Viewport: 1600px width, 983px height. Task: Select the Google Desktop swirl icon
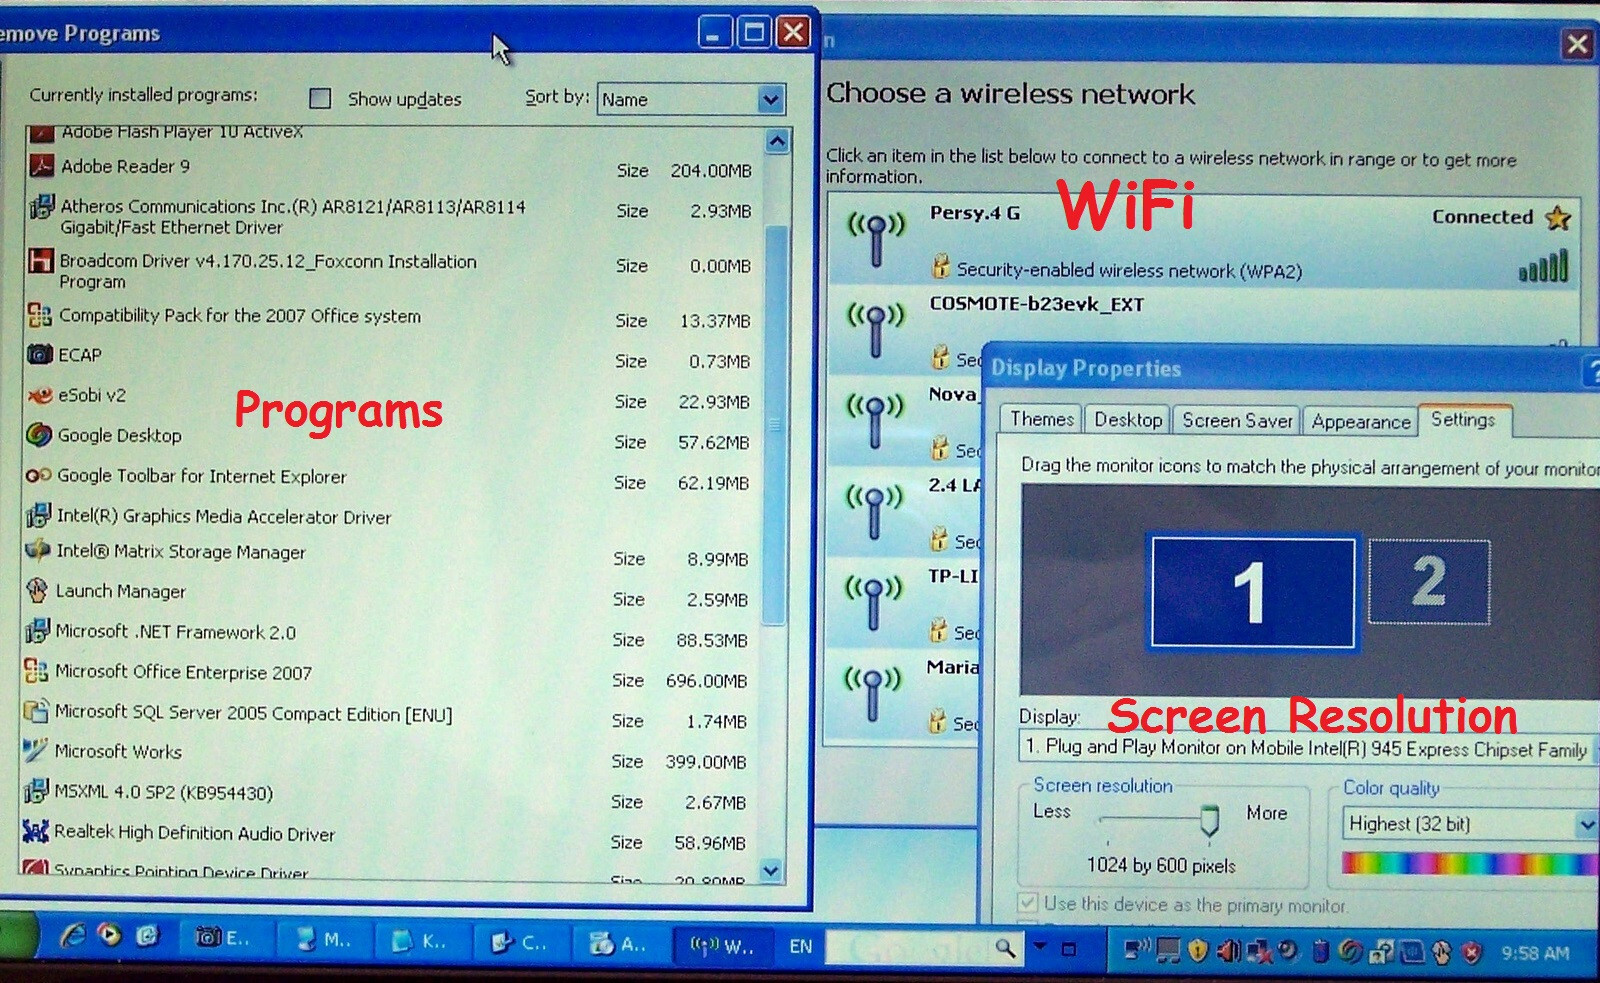pyautogui.click(x=38, y=435)
